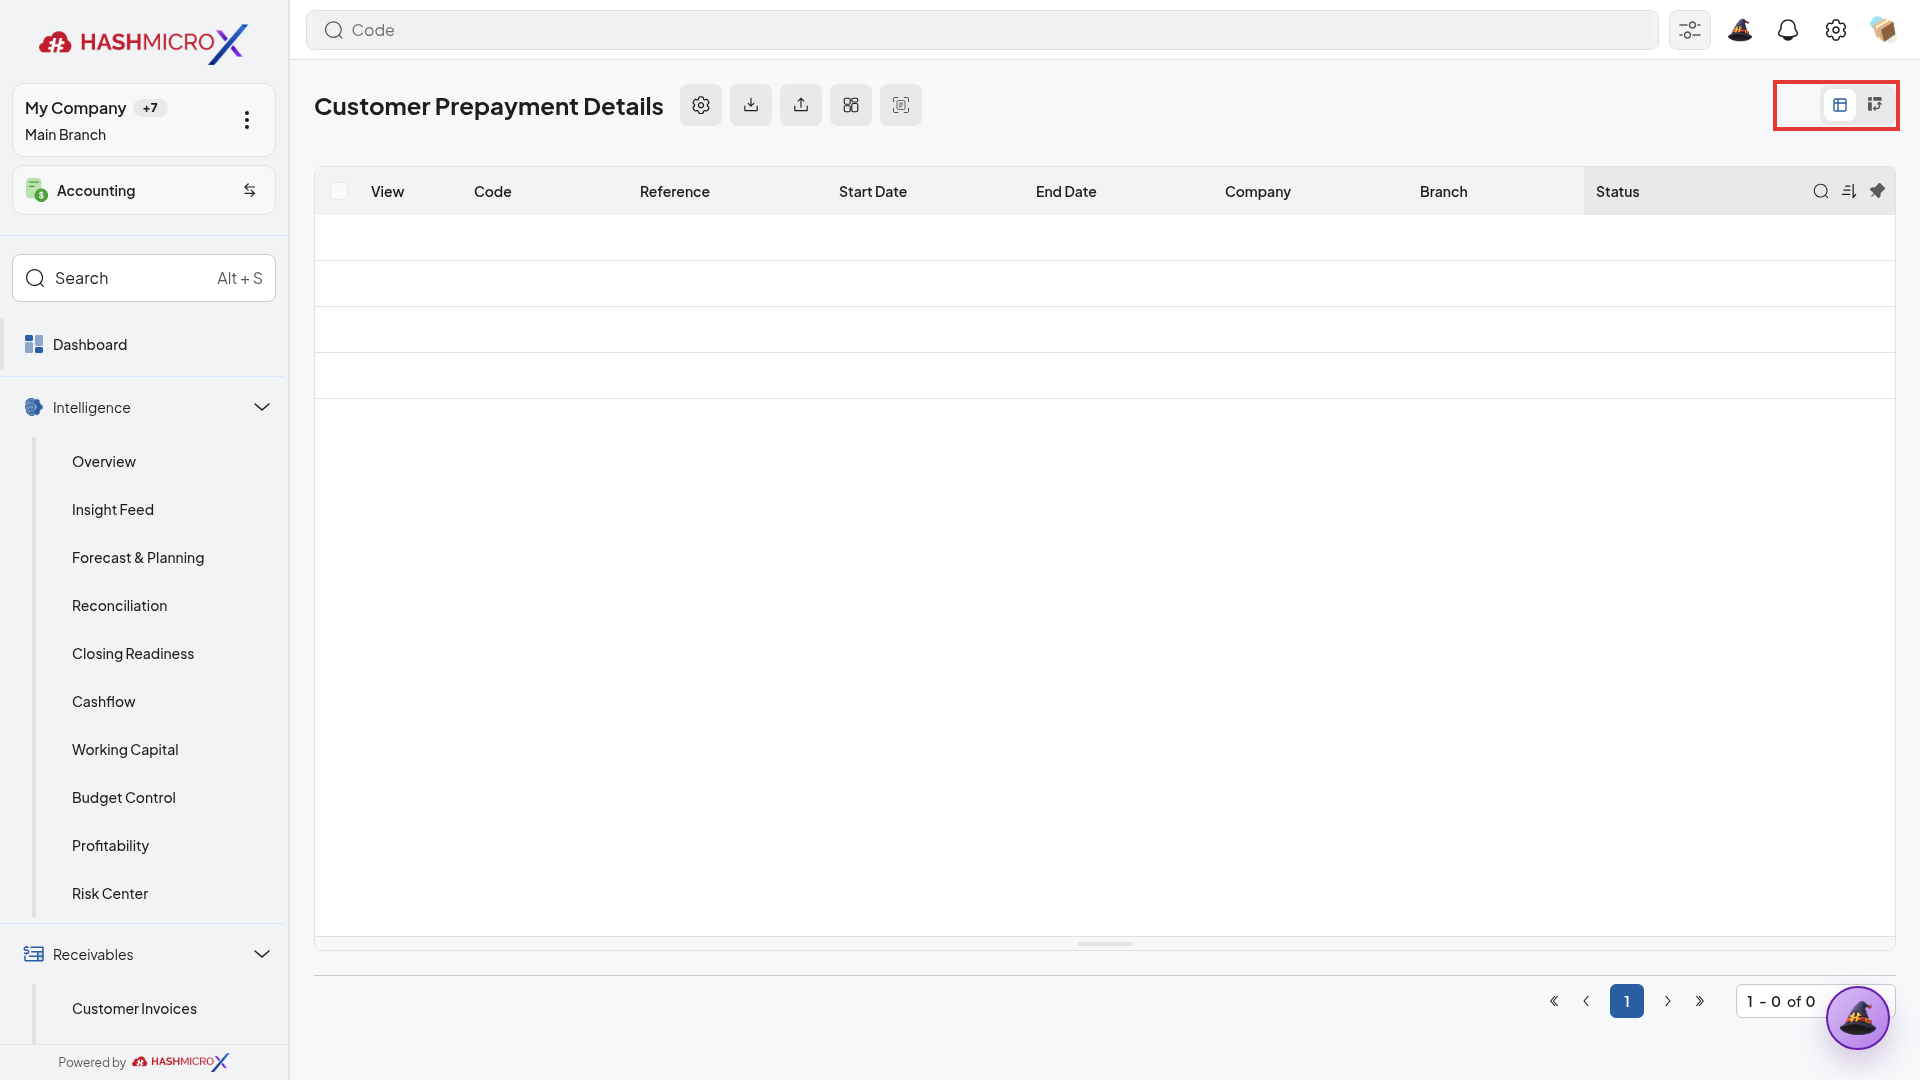
Task: Click the scan/capture icon in the toolbar
Action: point(901,105)
